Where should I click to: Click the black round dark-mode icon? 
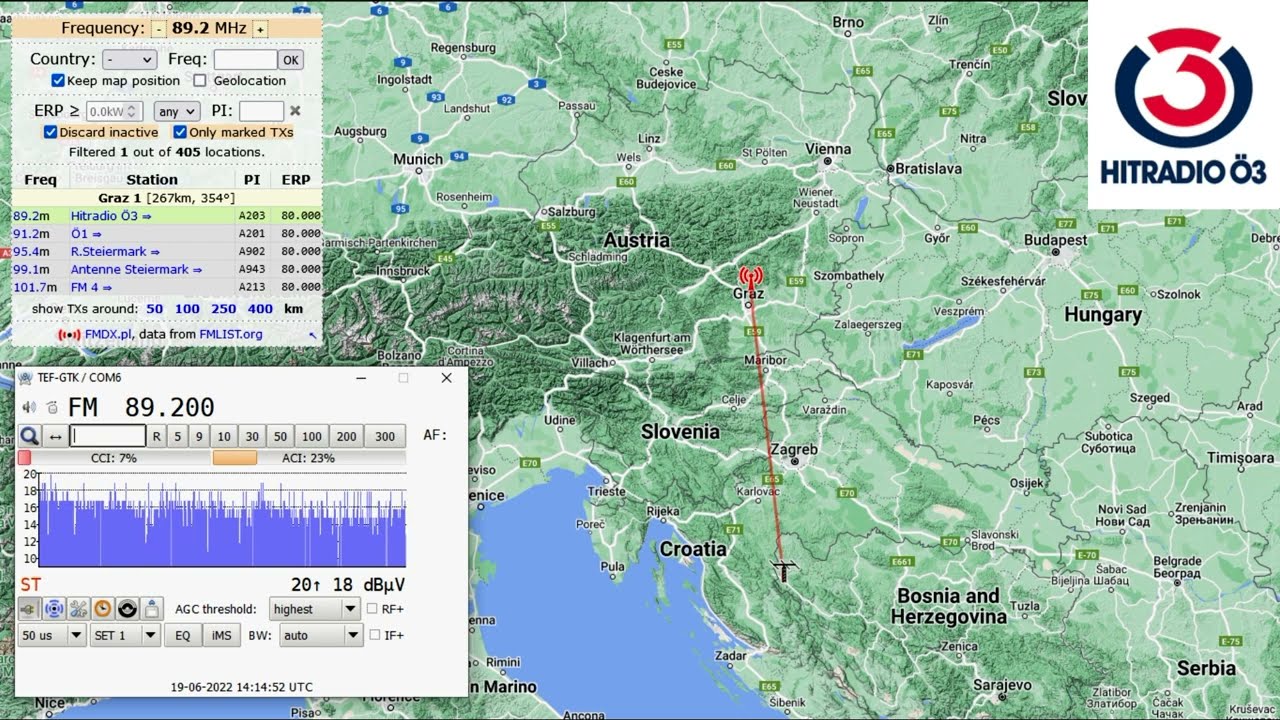point(127,608)
